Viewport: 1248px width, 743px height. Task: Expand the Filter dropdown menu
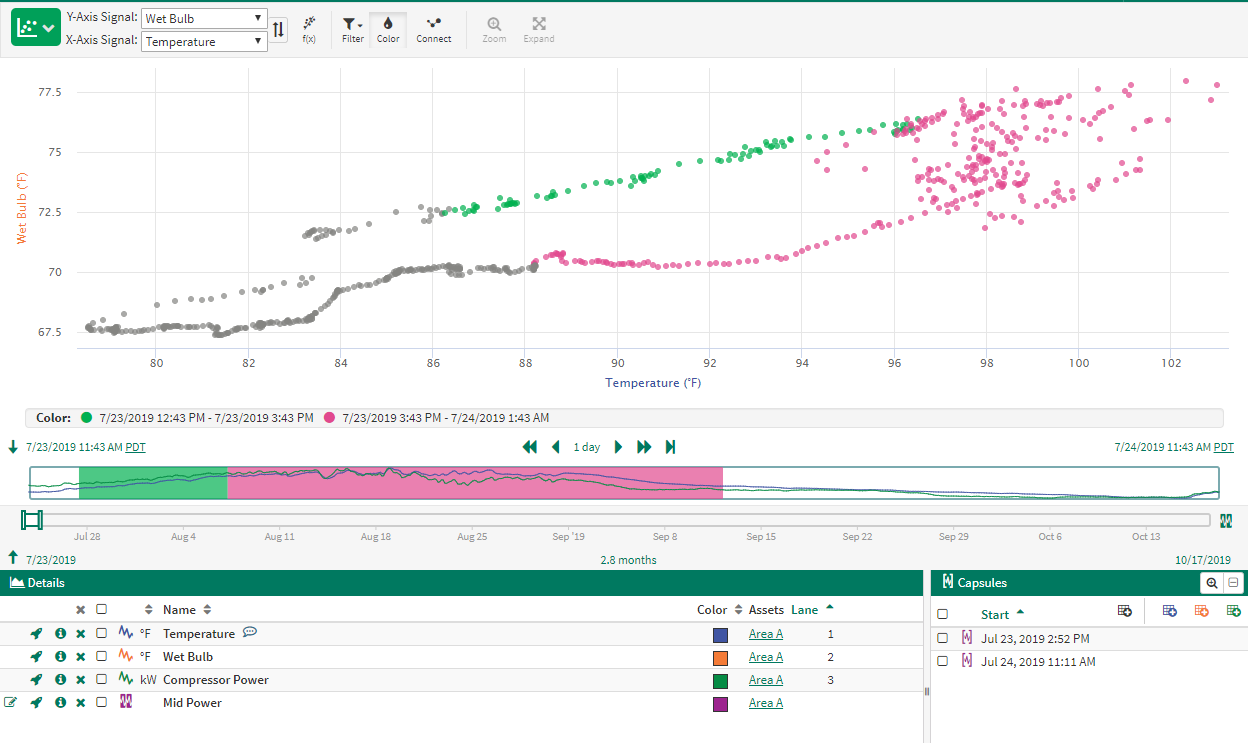coord(352,29)
